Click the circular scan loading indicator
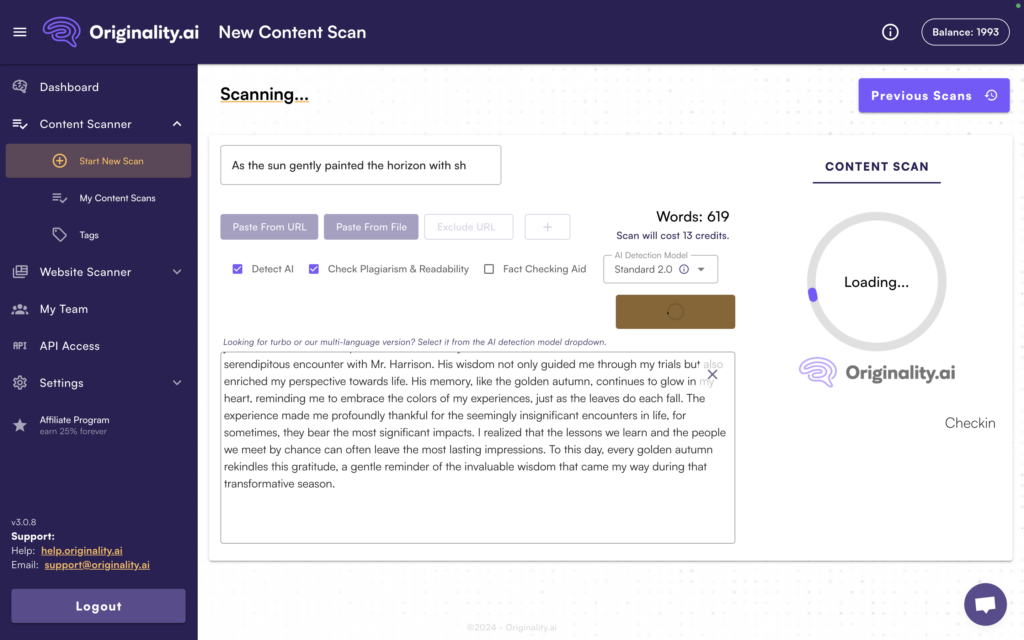Screen dimensions: 1024x640 pos(876,282)
